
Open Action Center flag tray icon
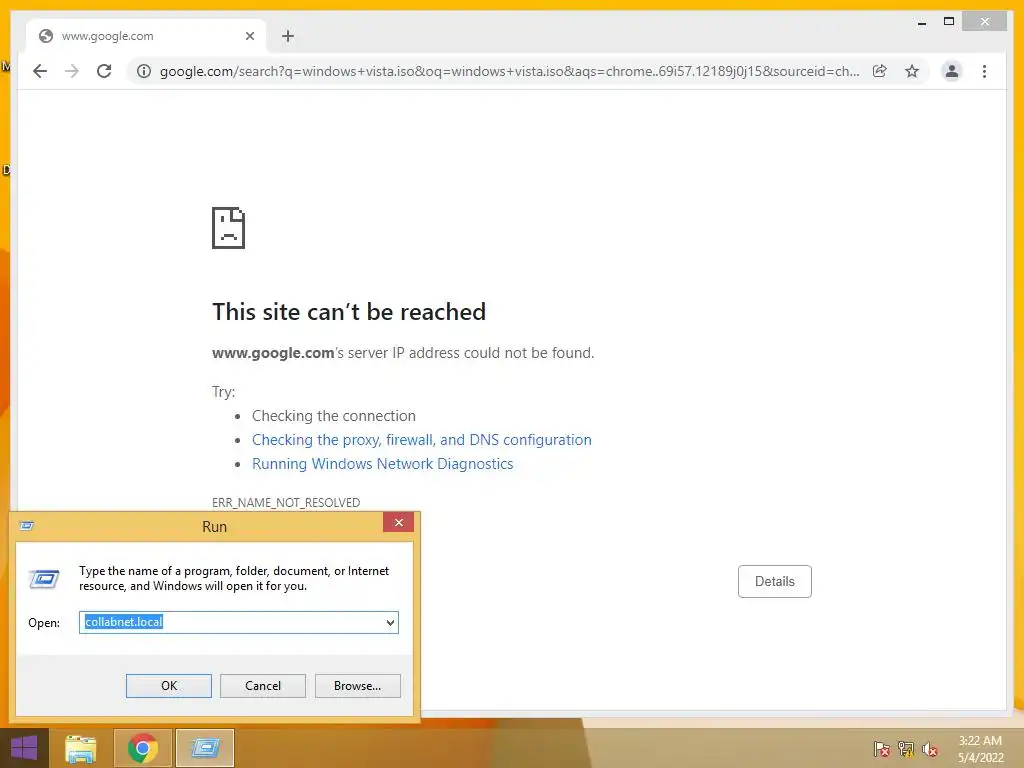coord(881,748)
